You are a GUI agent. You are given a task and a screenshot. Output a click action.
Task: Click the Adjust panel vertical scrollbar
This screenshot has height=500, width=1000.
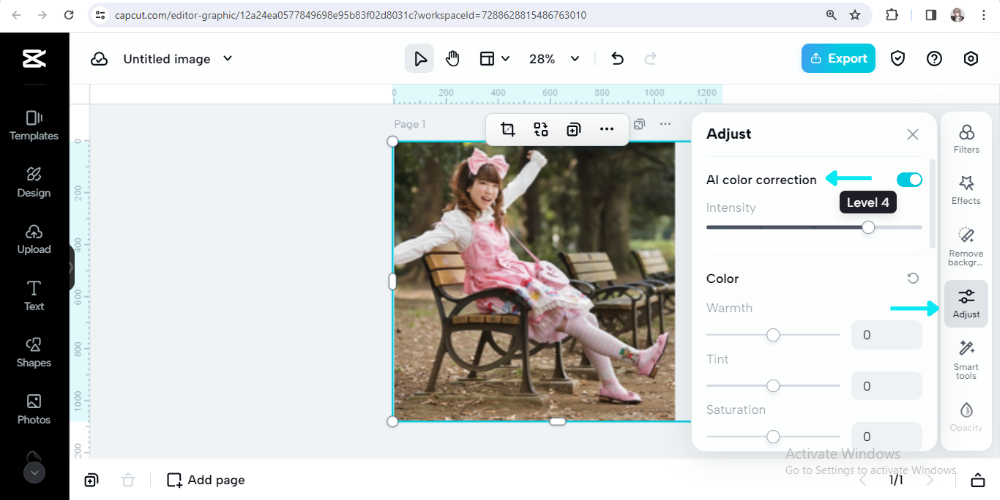click(933, 204)
